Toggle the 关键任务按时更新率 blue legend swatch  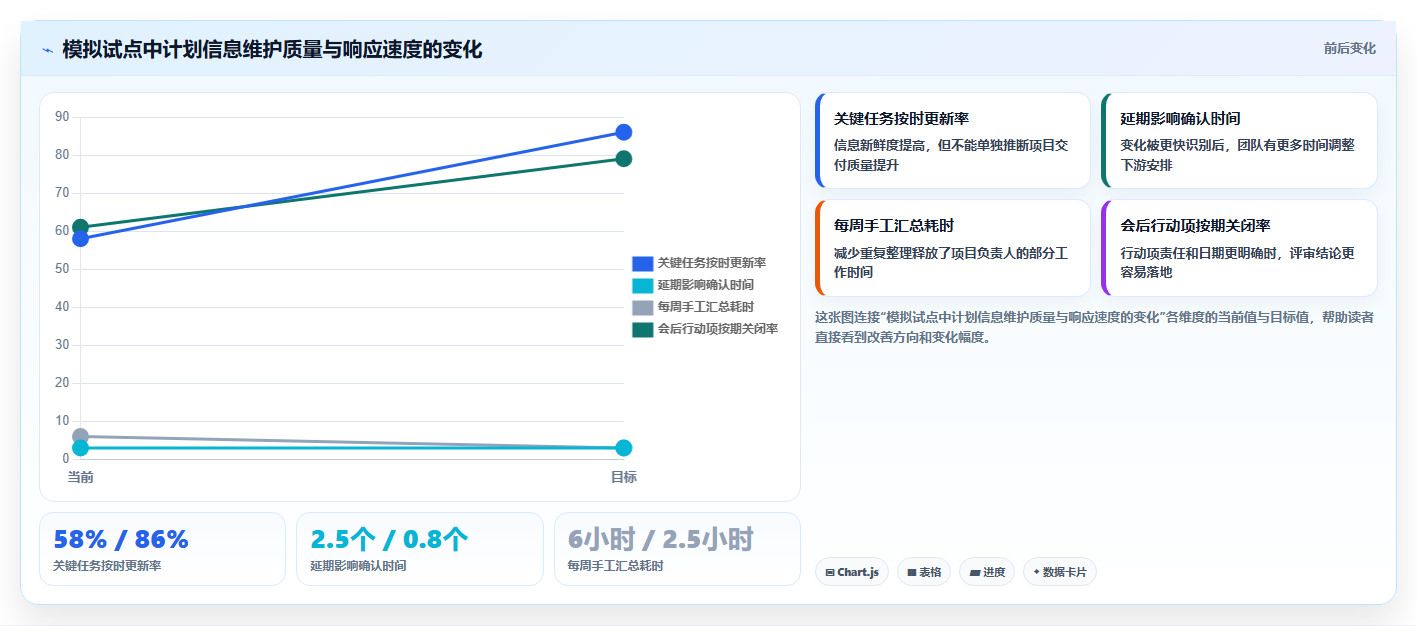642,263
